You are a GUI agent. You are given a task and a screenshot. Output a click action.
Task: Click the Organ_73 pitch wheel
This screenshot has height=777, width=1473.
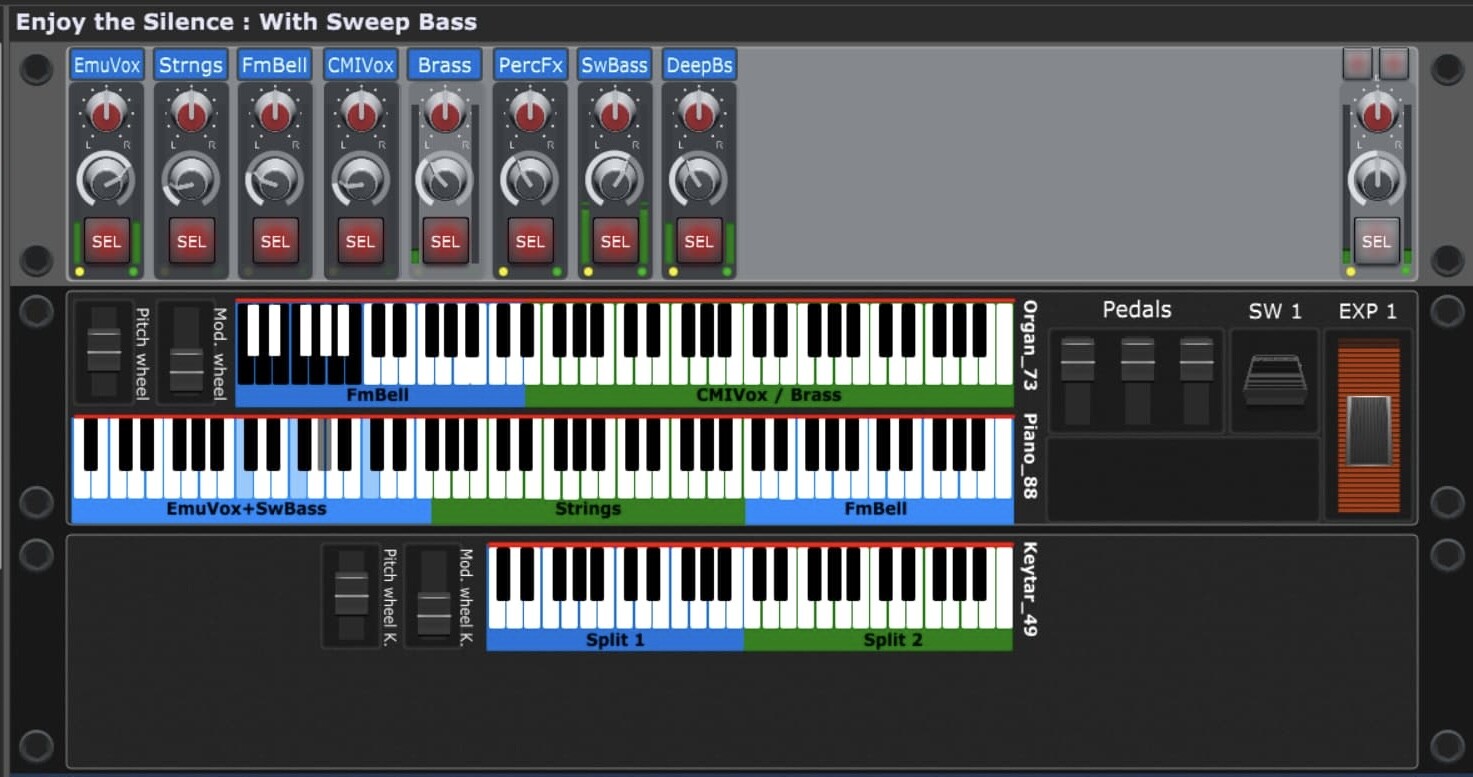tap(103, 351)
